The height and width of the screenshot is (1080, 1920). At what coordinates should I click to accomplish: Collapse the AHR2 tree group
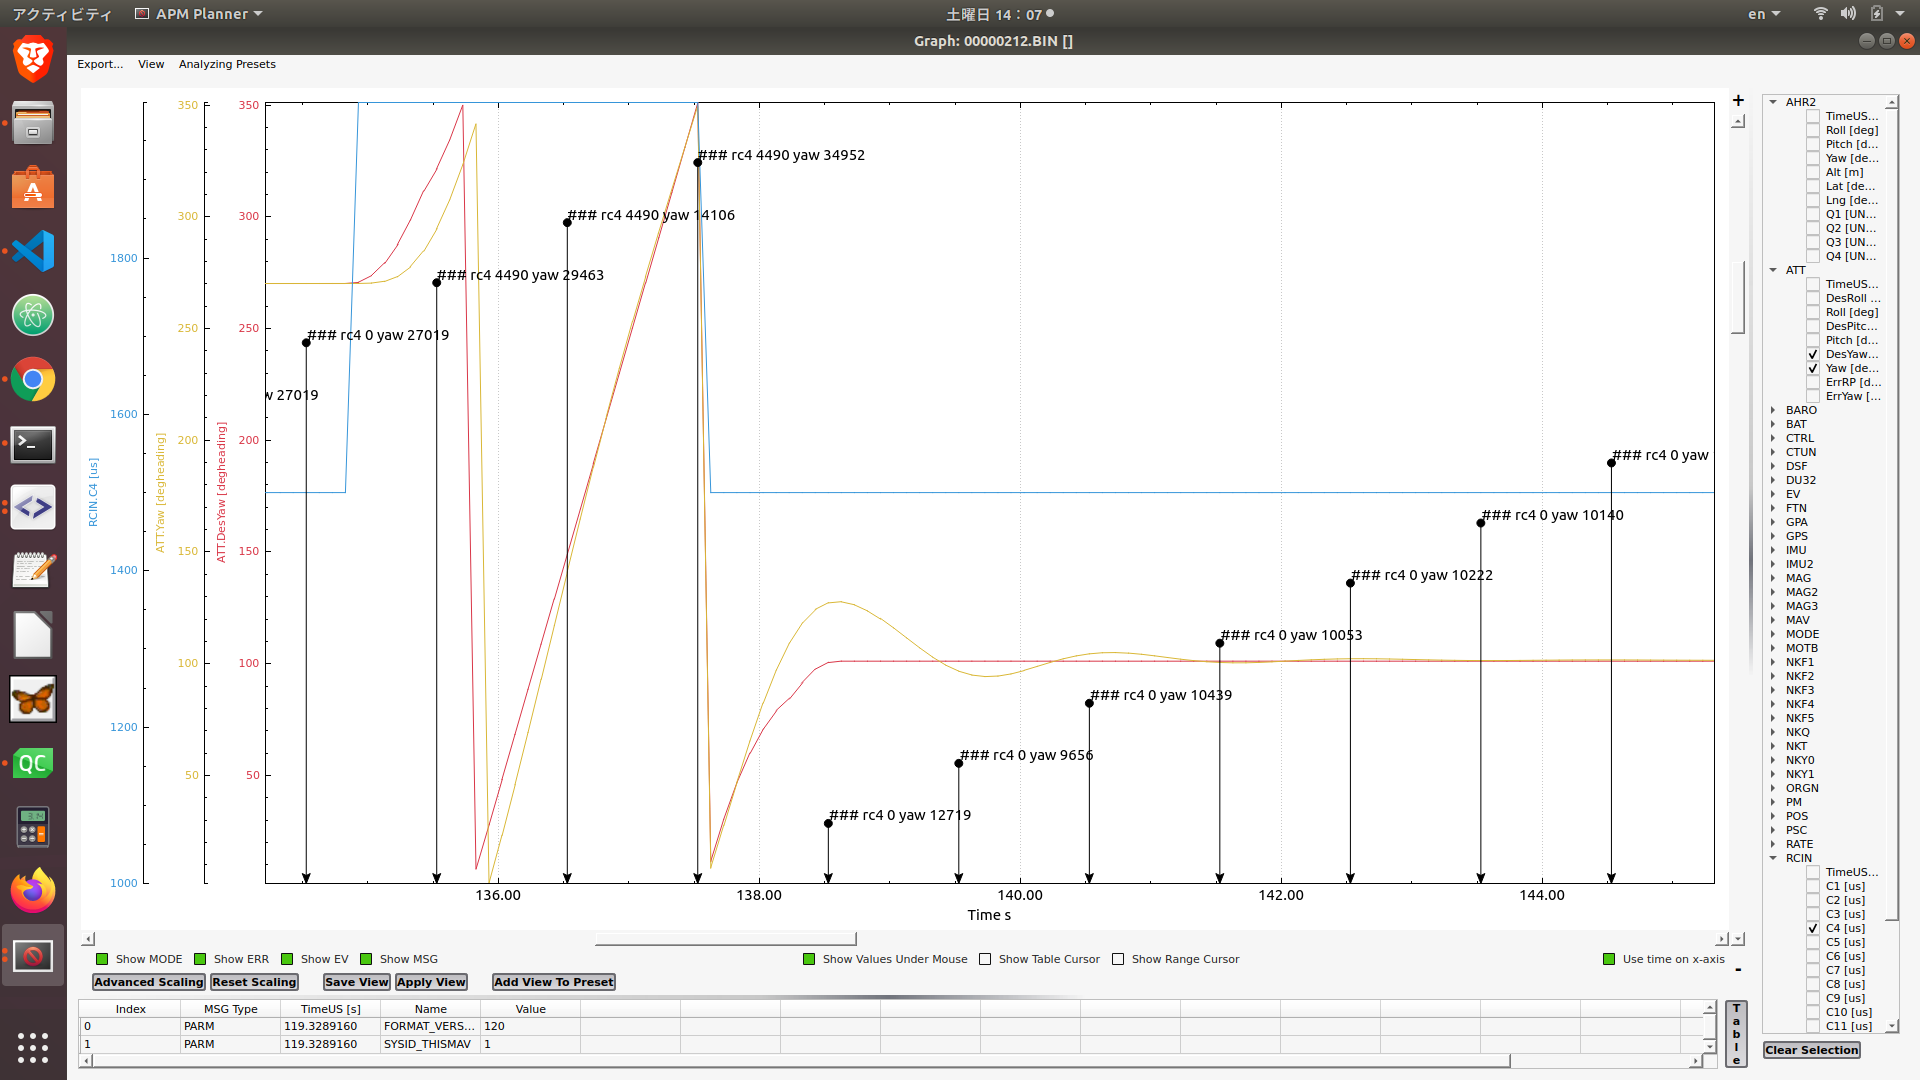[x=1773, y=102]
